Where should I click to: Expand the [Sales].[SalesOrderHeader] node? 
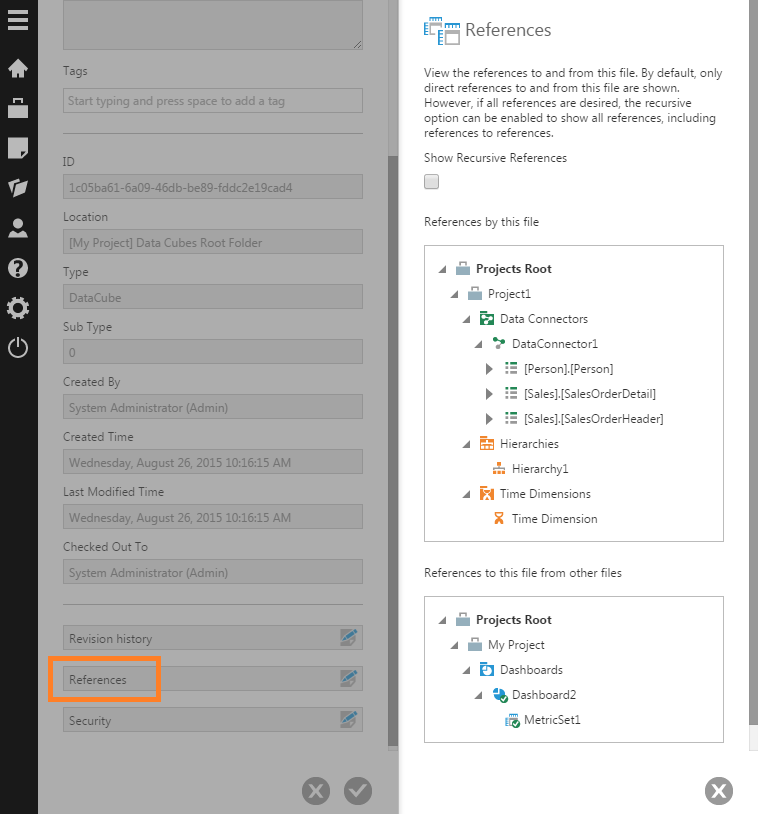489,418
